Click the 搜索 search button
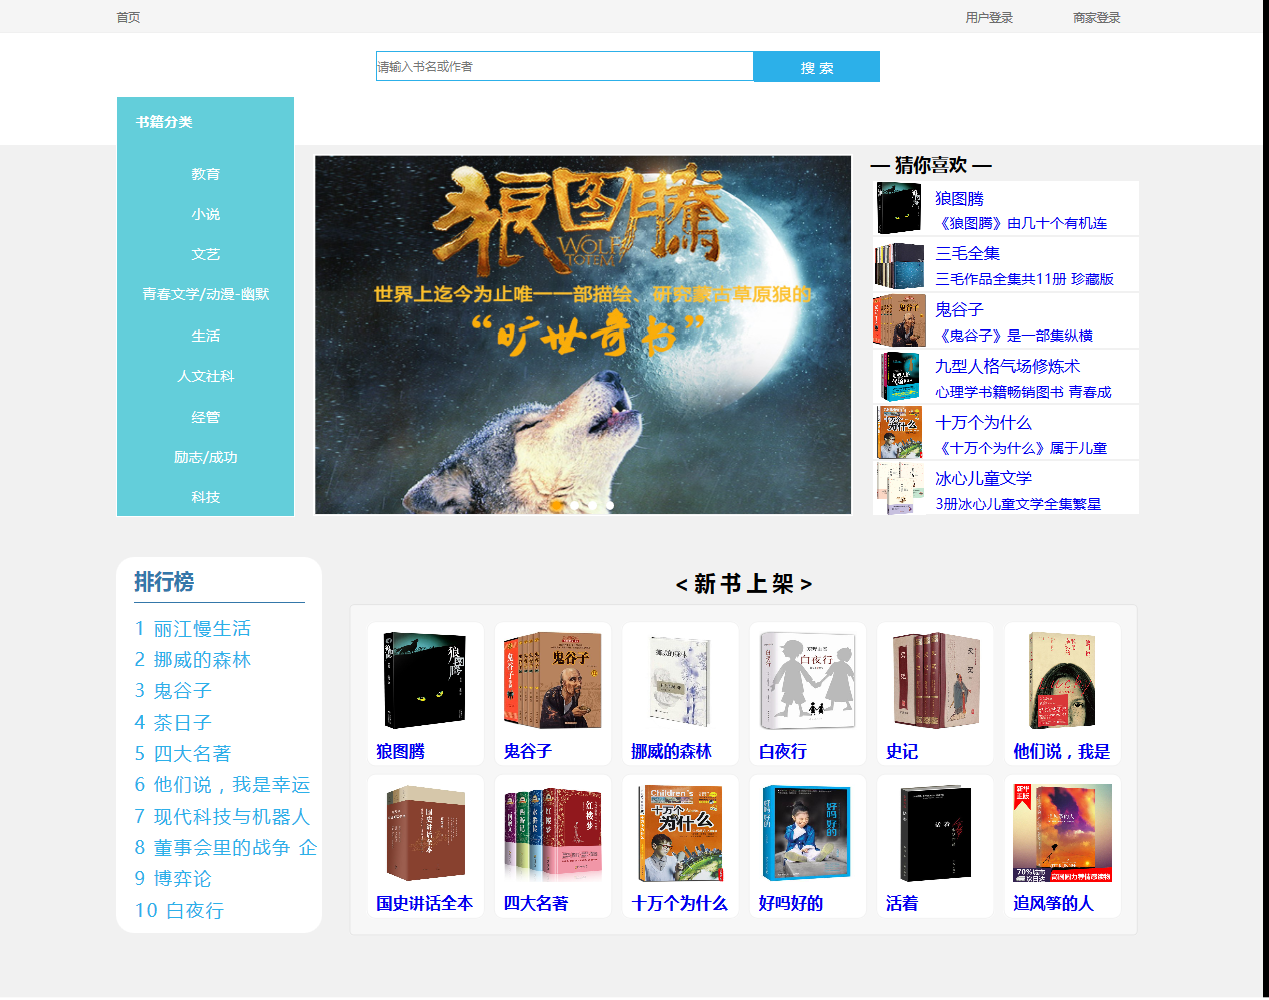 pyautogui.click(x=816, y=66)
